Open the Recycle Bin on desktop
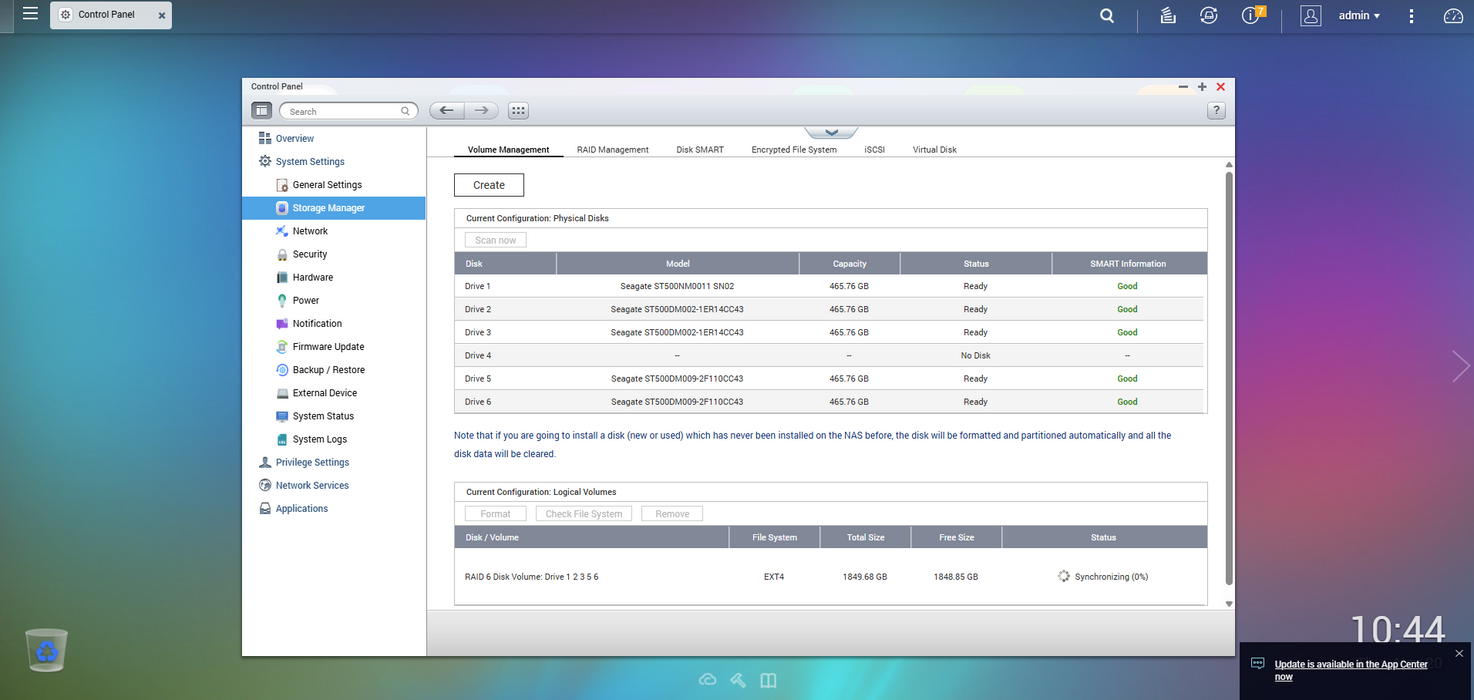This screenshot has height=700, width=1474. pos(47,650)
